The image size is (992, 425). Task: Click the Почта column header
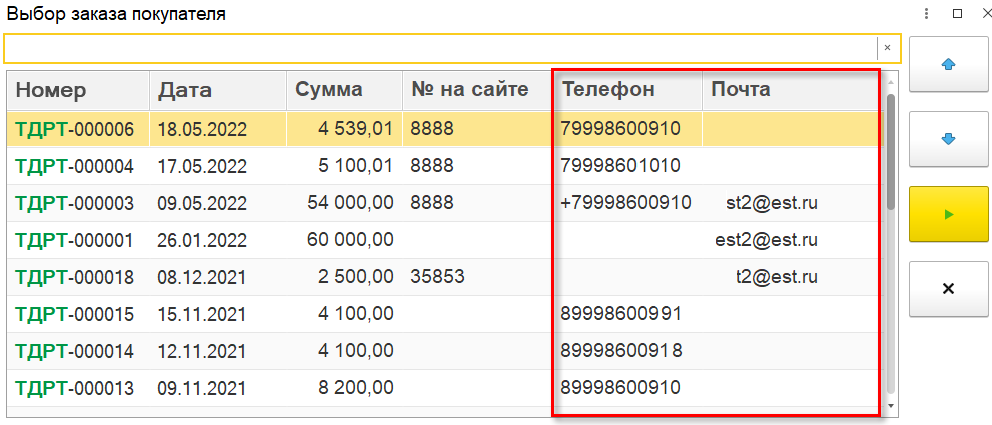pos(741,90)
